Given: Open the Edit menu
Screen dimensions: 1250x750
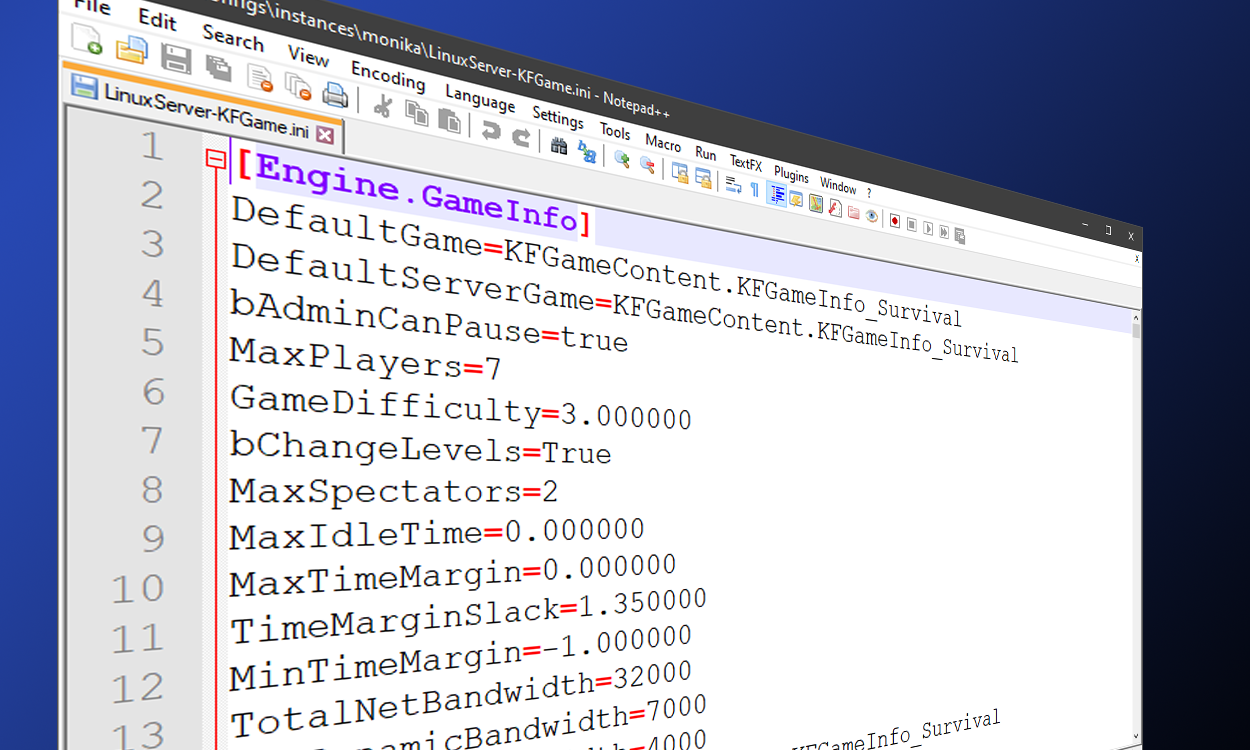Looking at the screenshot, I should 157,20.
